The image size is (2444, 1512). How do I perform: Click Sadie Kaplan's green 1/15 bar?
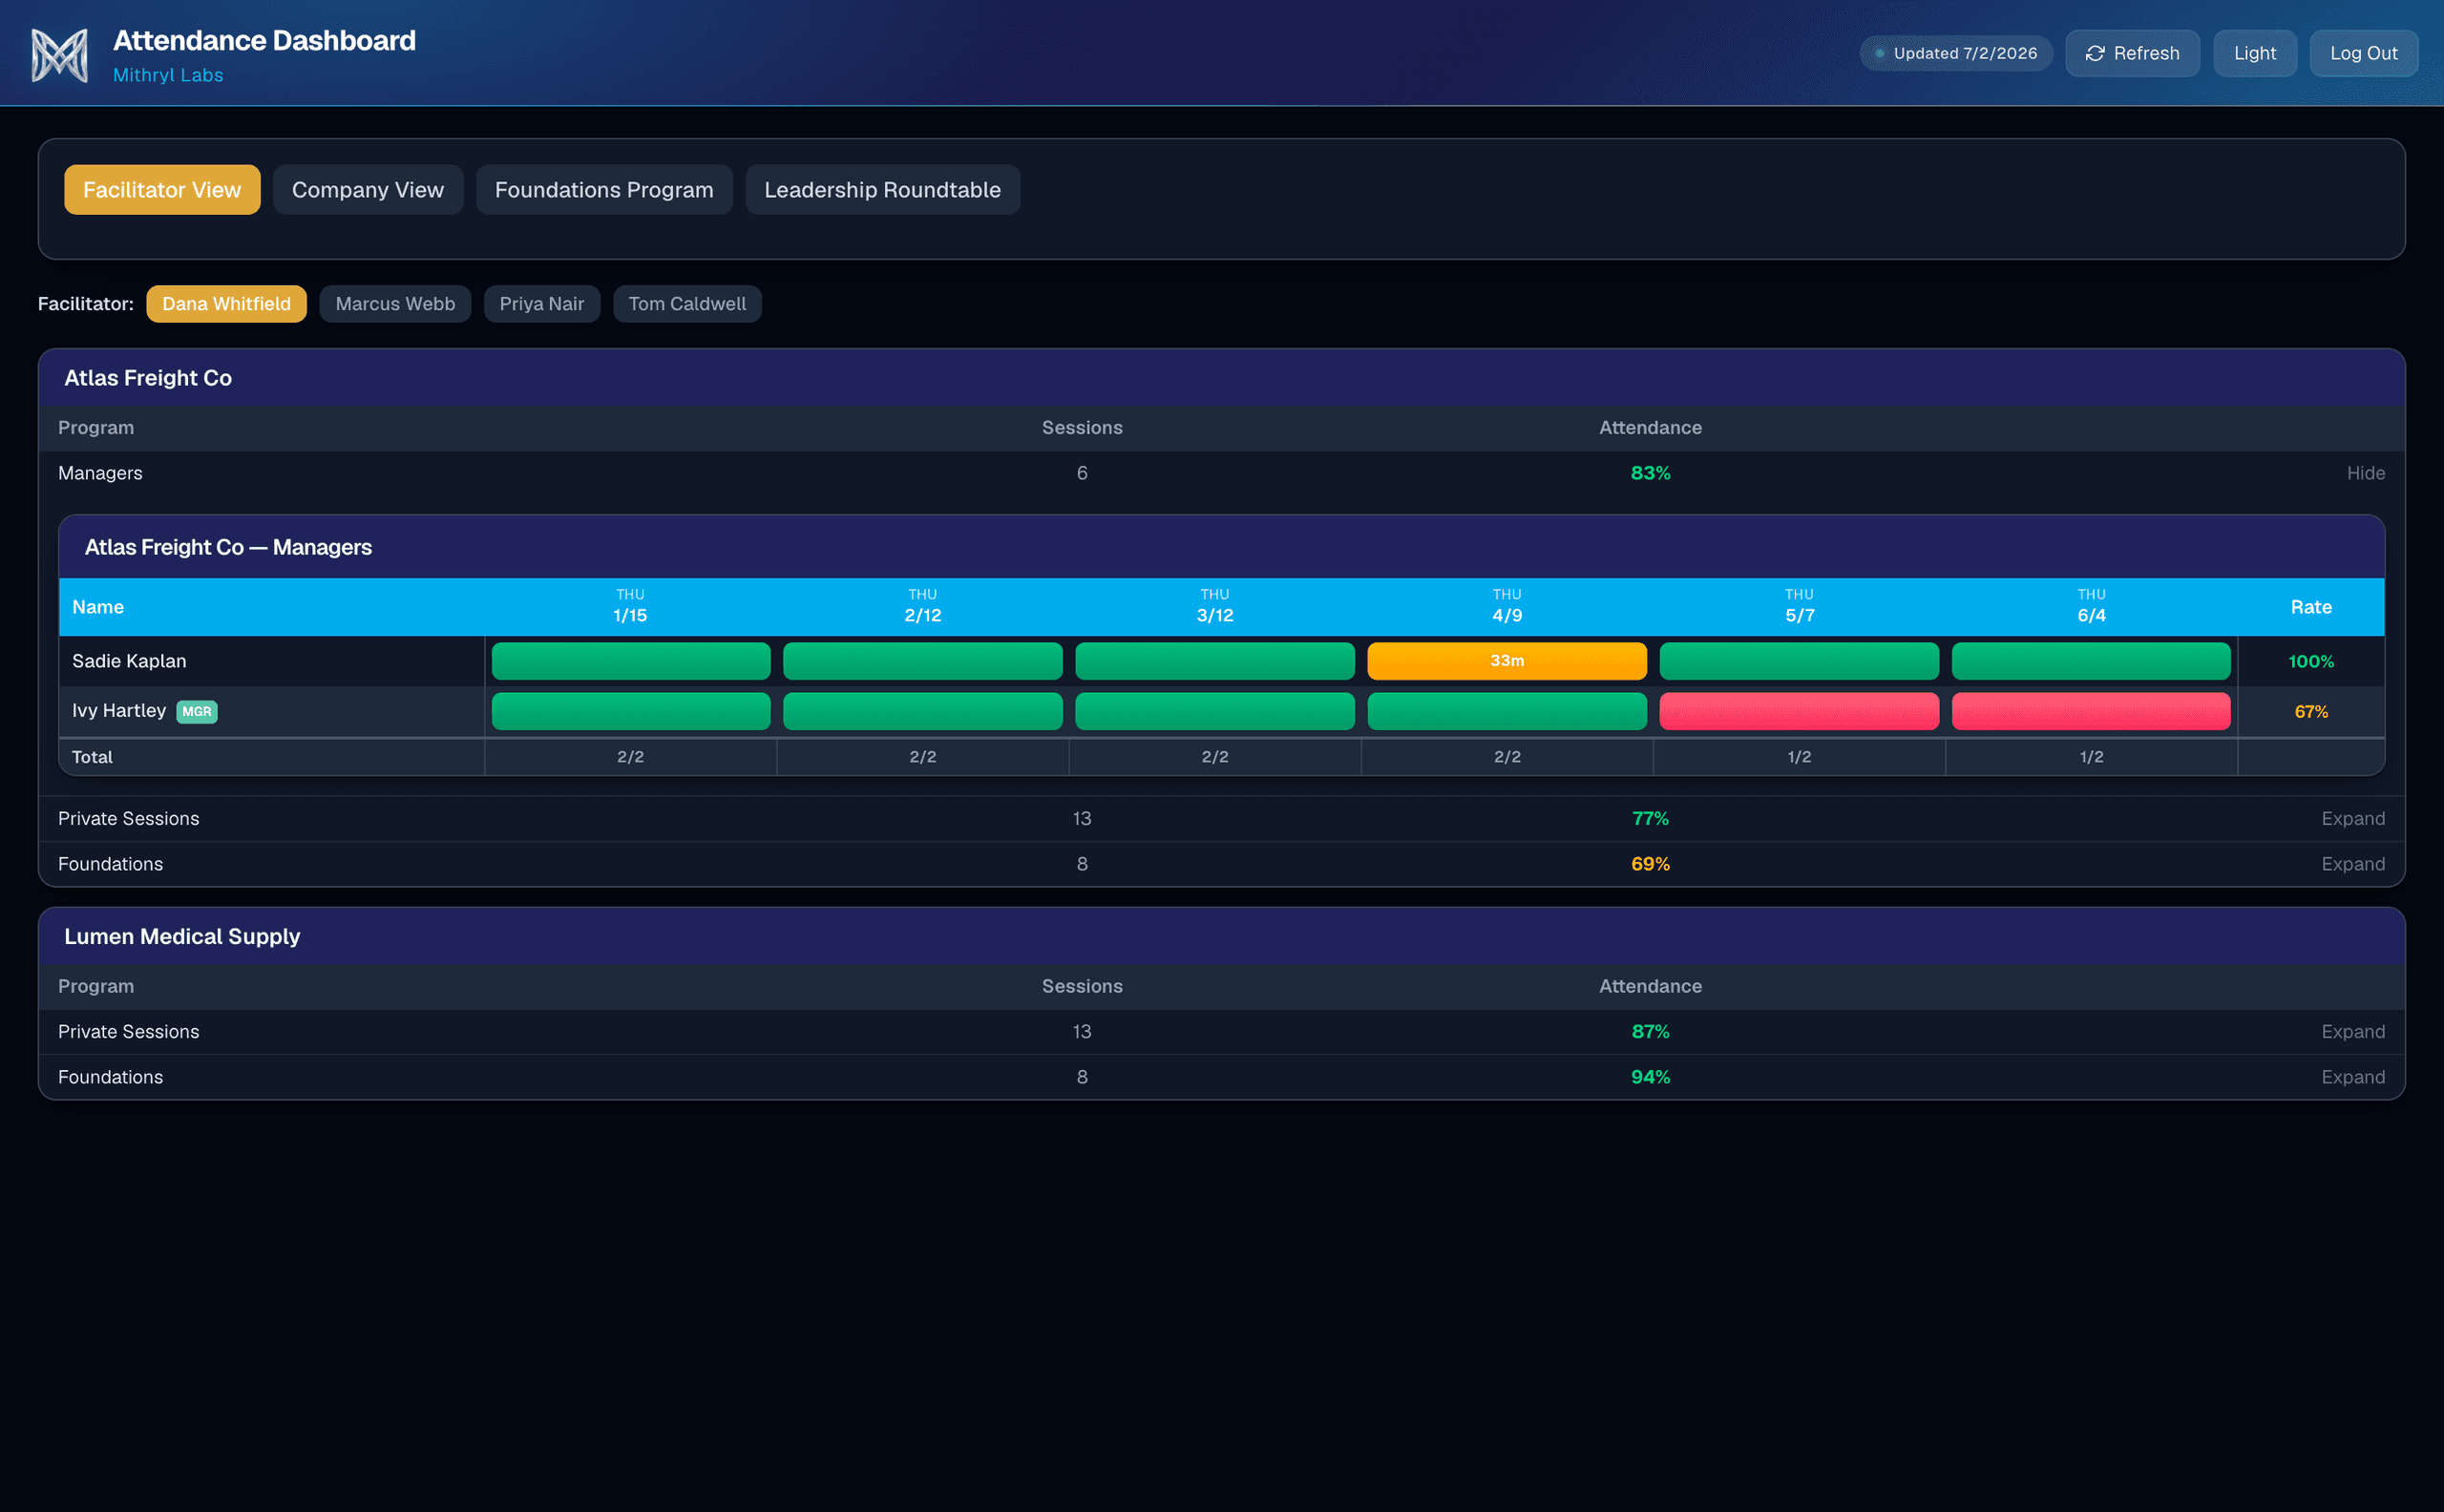pyautogui.click(x=631, y=661)
